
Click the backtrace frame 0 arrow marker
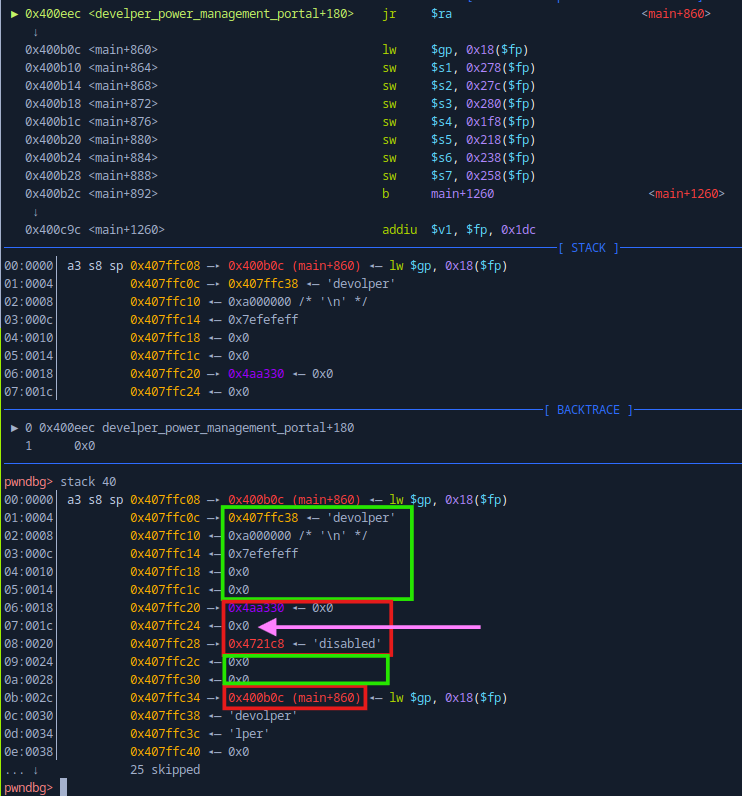[14, 428]
